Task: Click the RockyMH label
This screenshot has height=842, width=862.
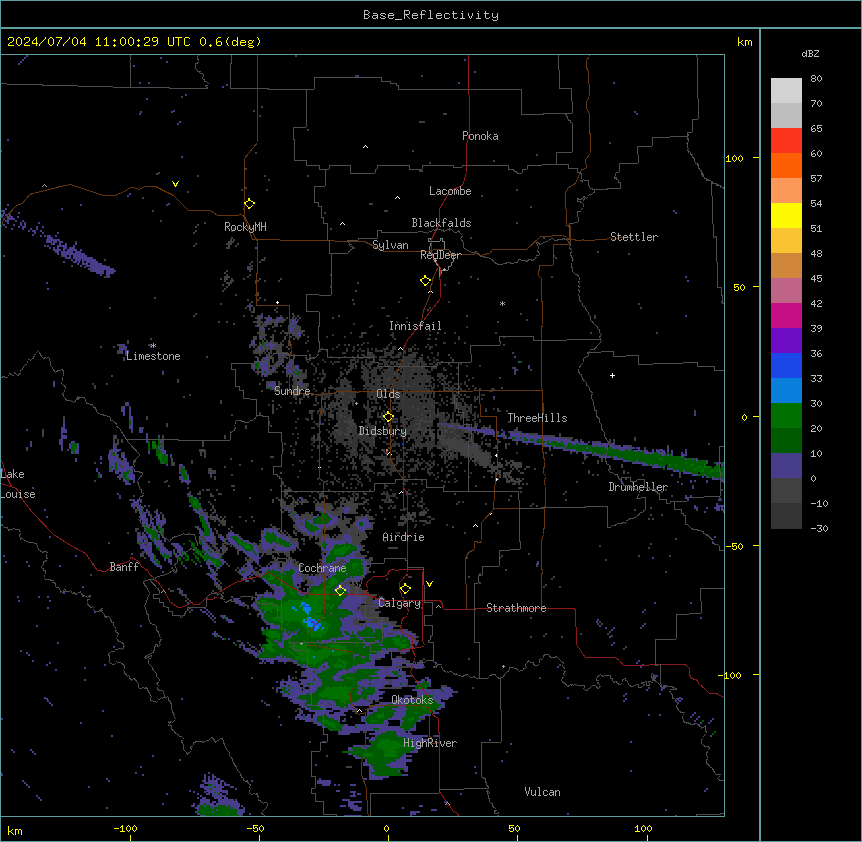Action: [x=245, y=227]
